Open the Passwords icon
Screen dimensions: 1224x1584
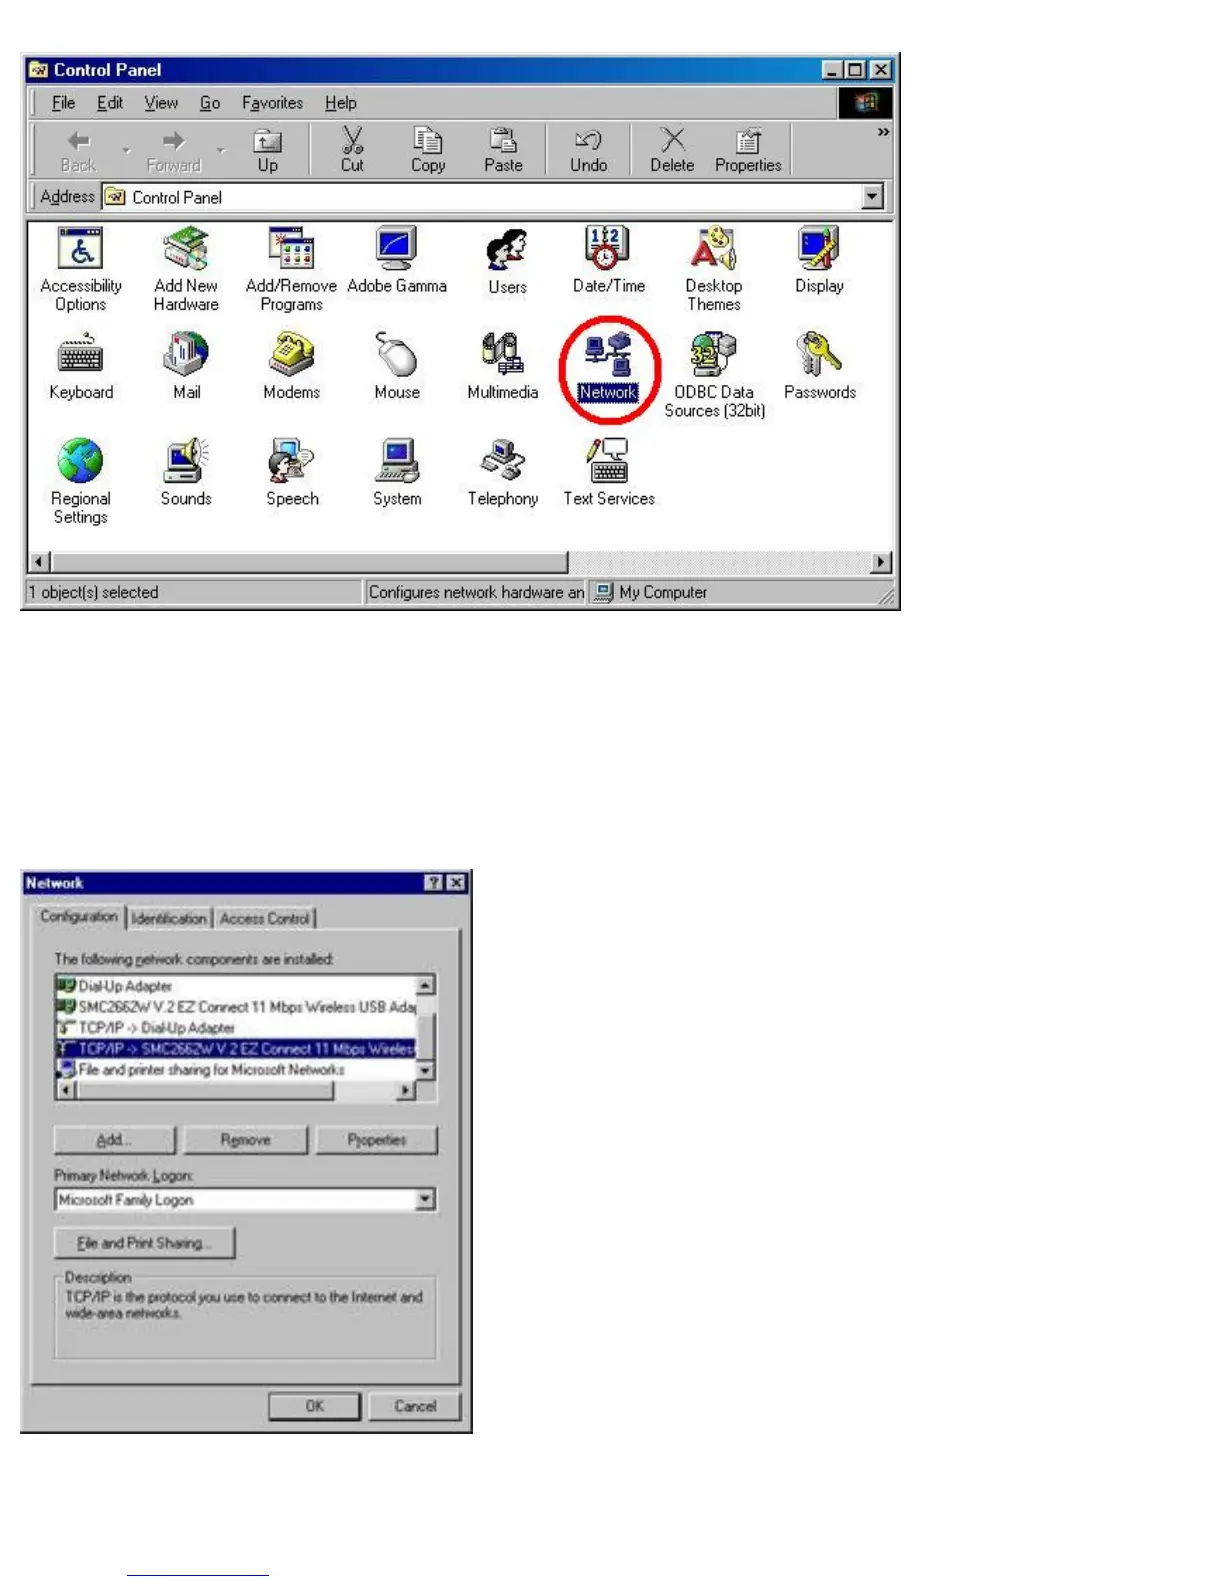[819, 367]
